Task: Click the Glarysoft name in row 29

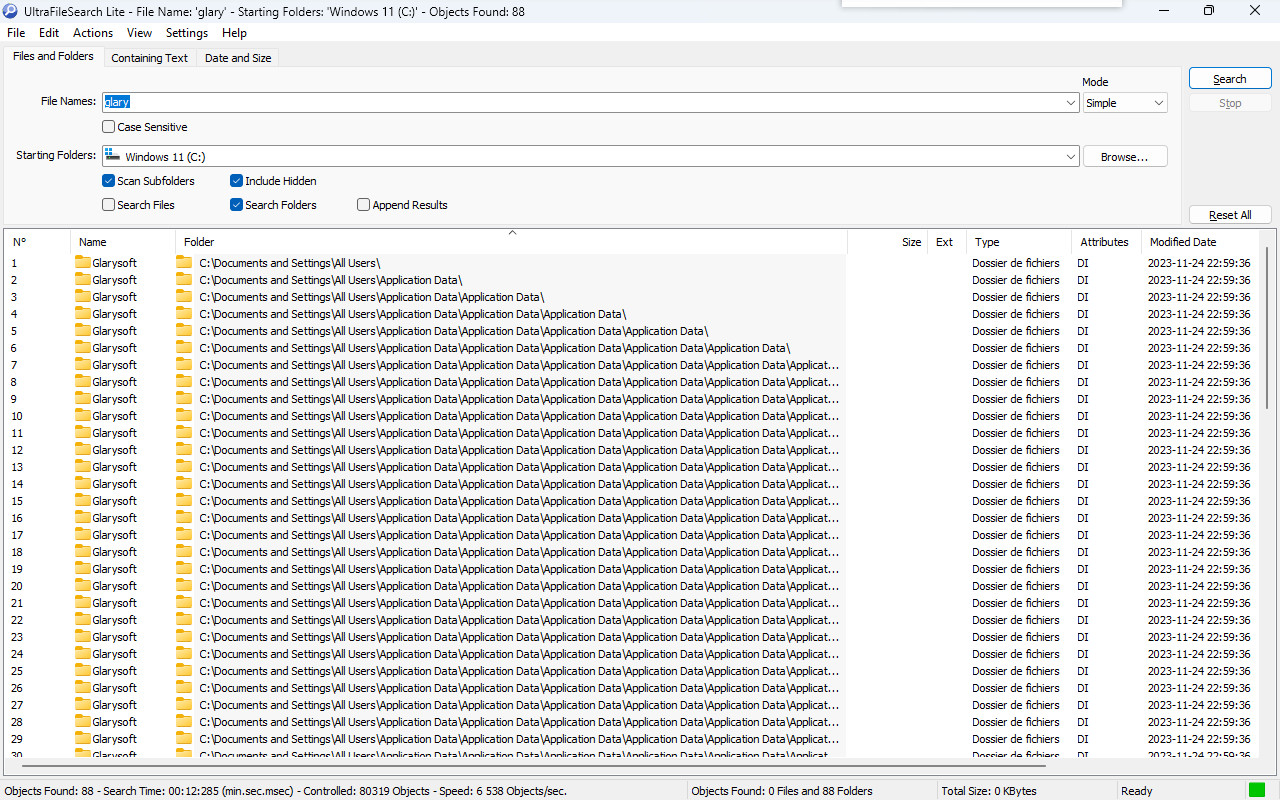Action: [x=114, y=739]
